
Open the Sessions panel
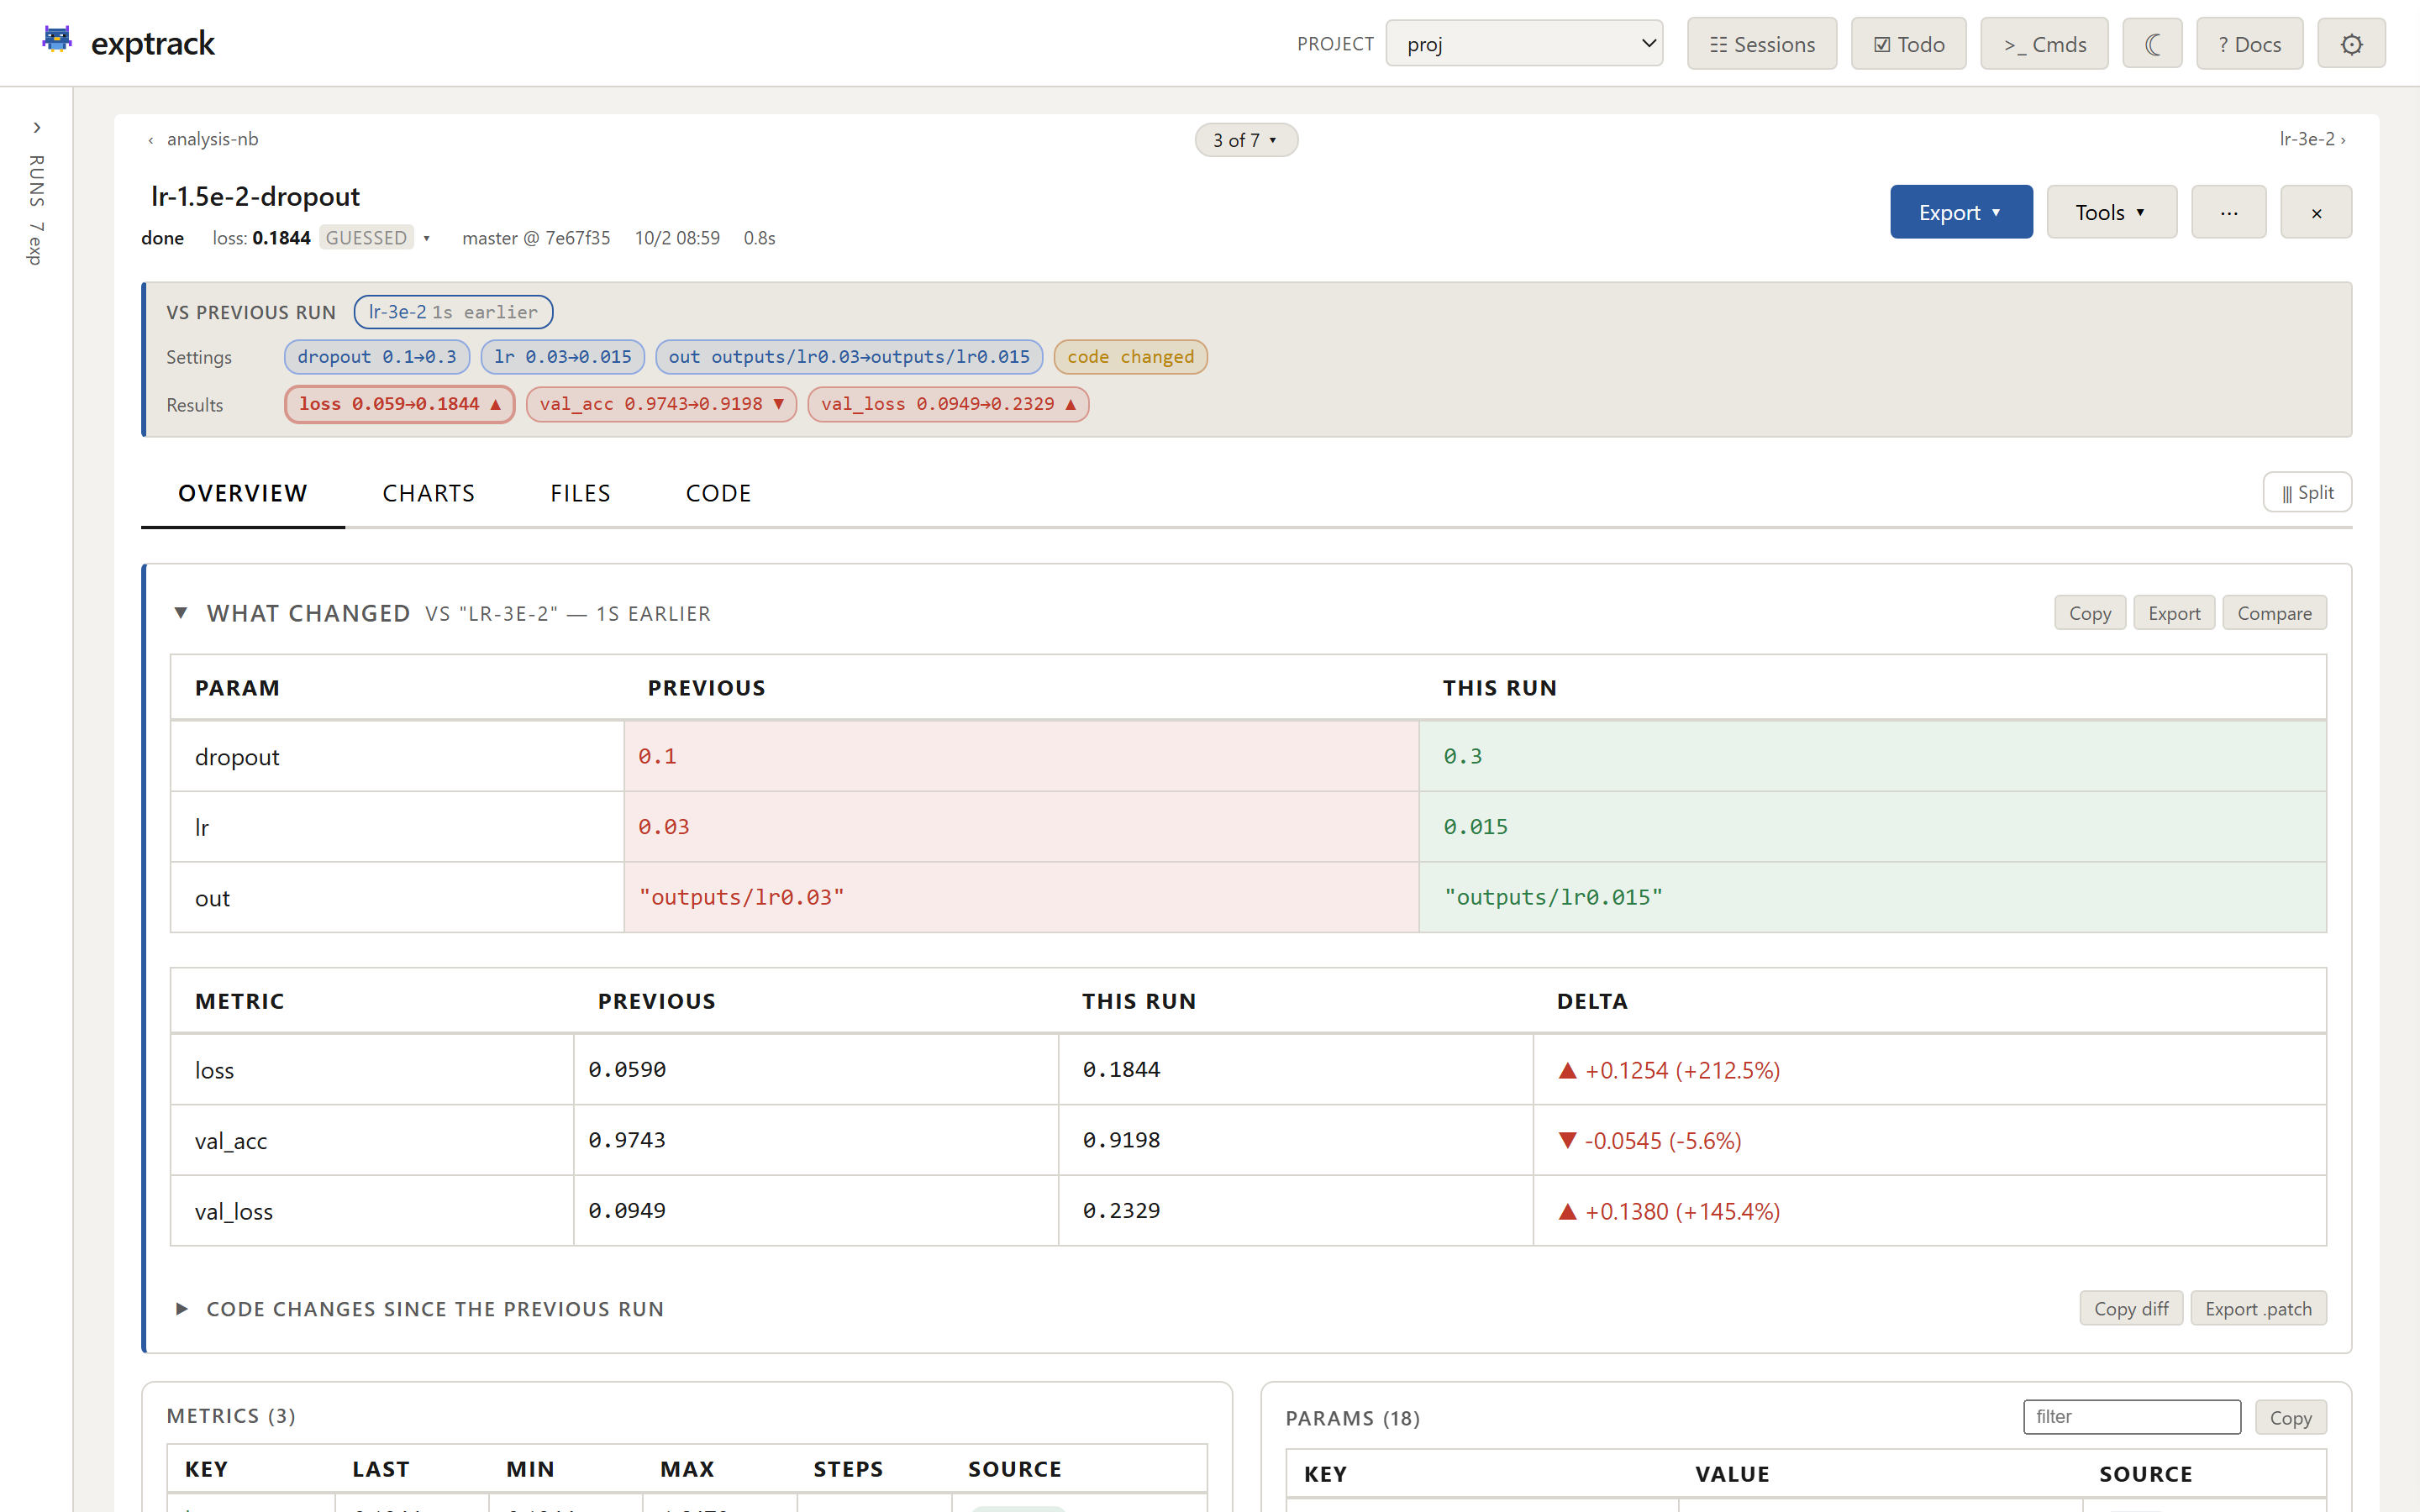[1762, 44]
